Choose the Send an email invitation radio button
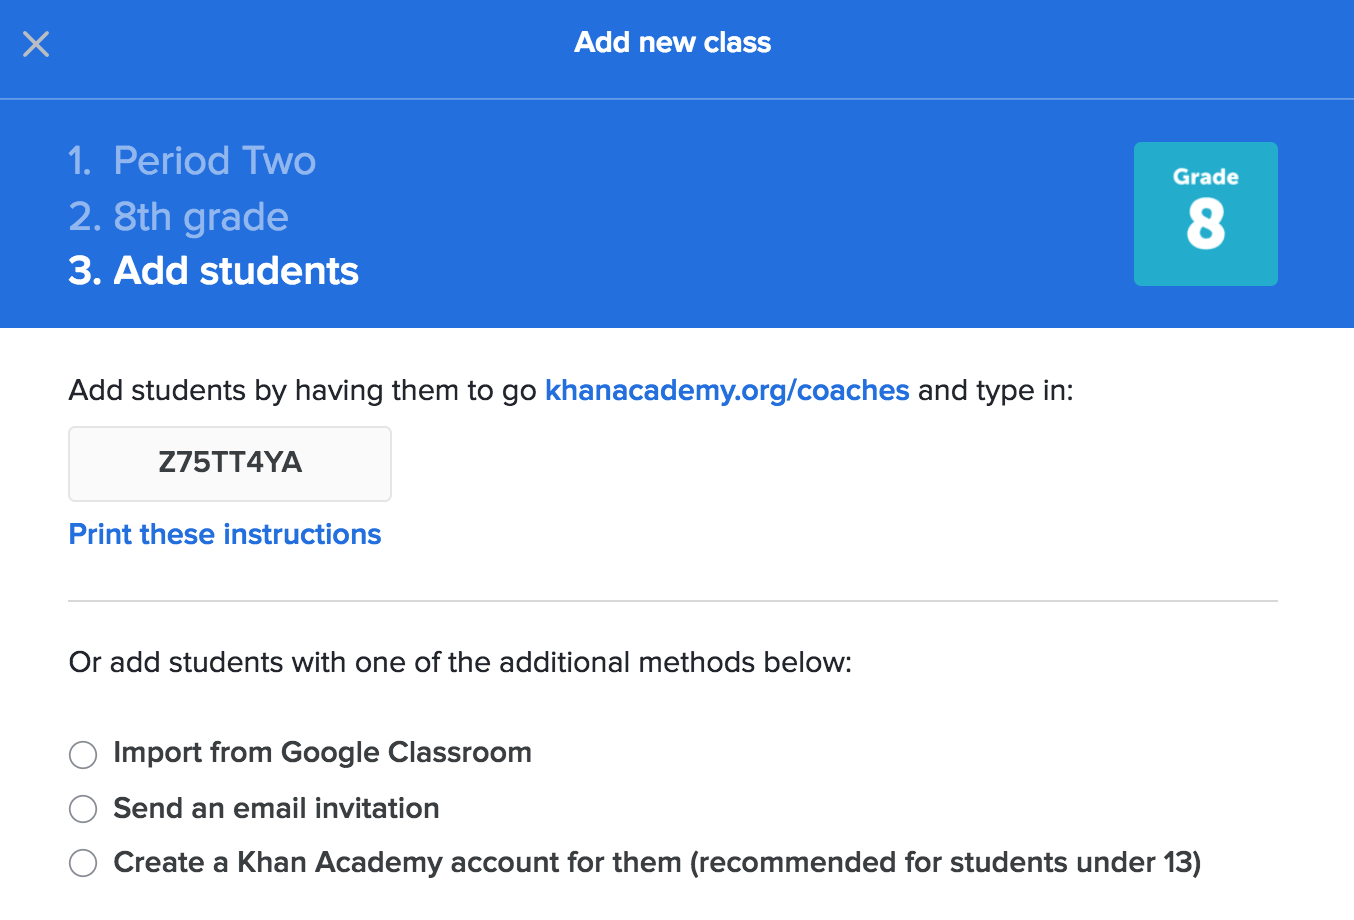The image size is (1354, 920). click(x=83, y=809)
